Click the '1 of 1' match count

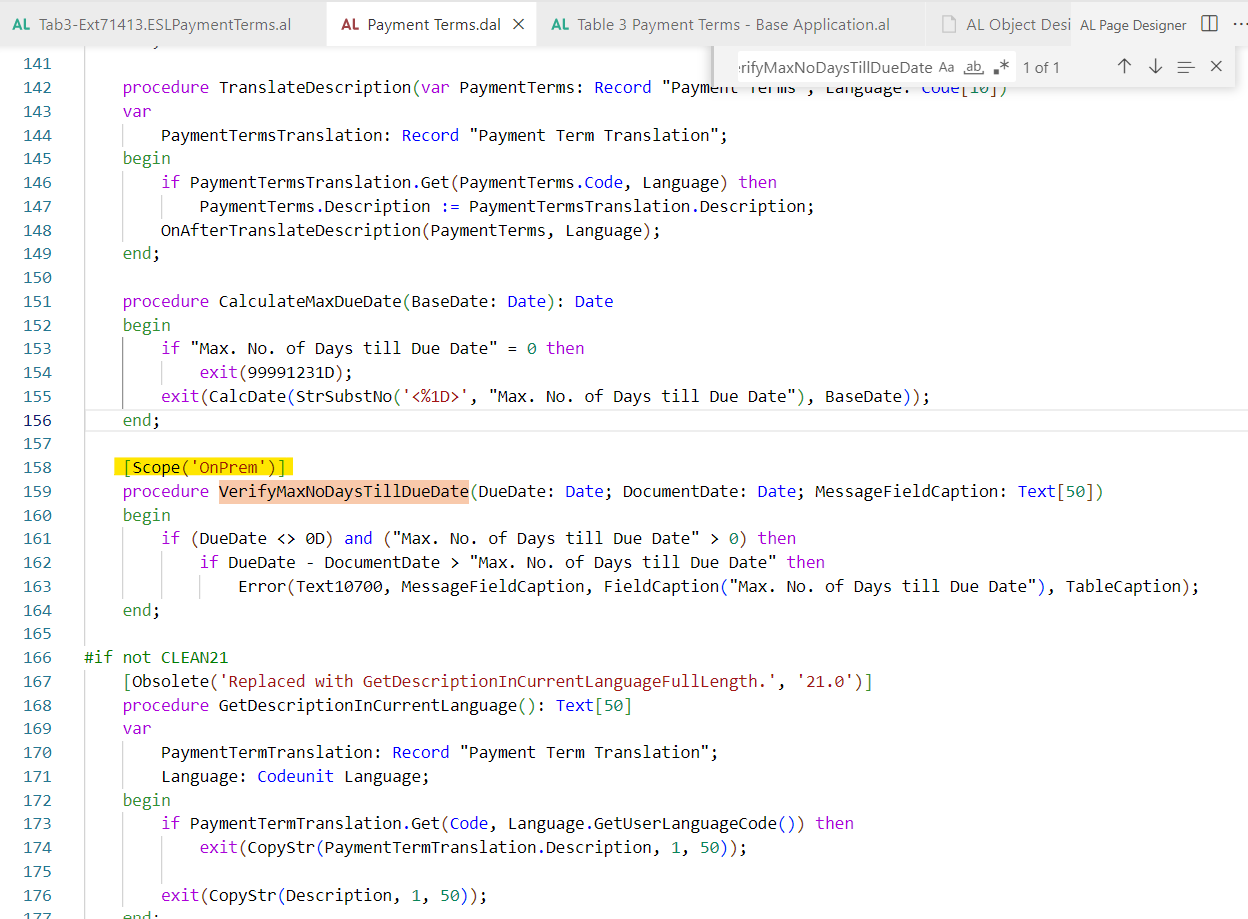click(x=1041, y=67)
